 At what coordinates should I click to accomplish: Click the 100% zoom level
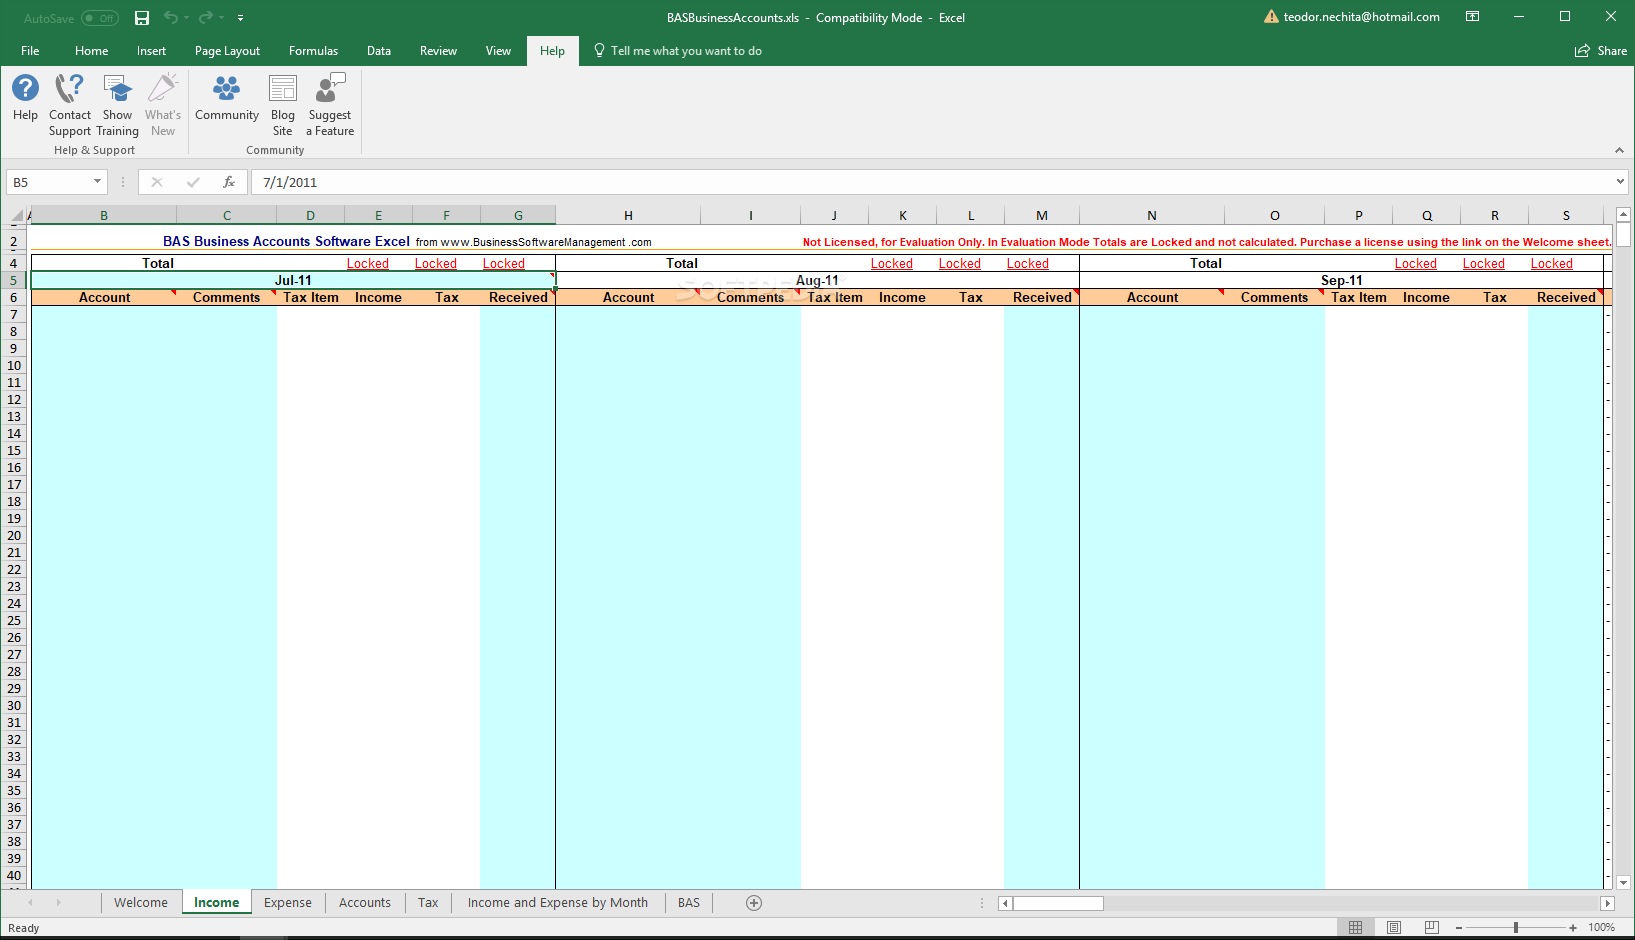(x=1602, y=928)
